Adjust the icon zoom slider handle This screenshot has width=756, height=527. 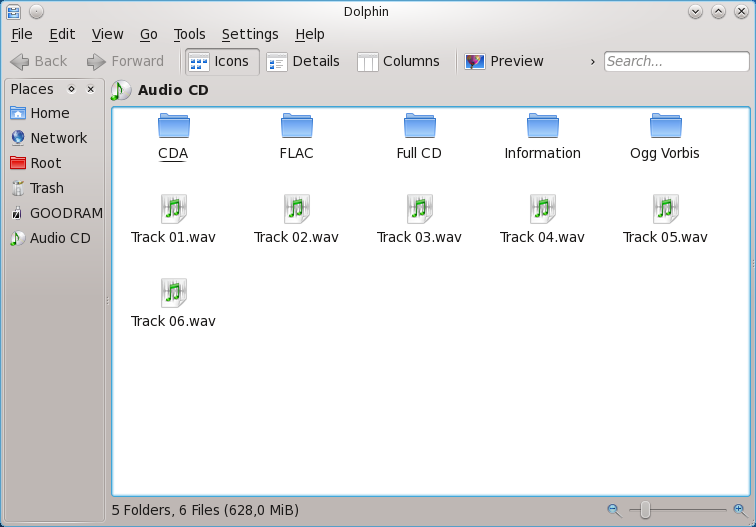point(646,510)
